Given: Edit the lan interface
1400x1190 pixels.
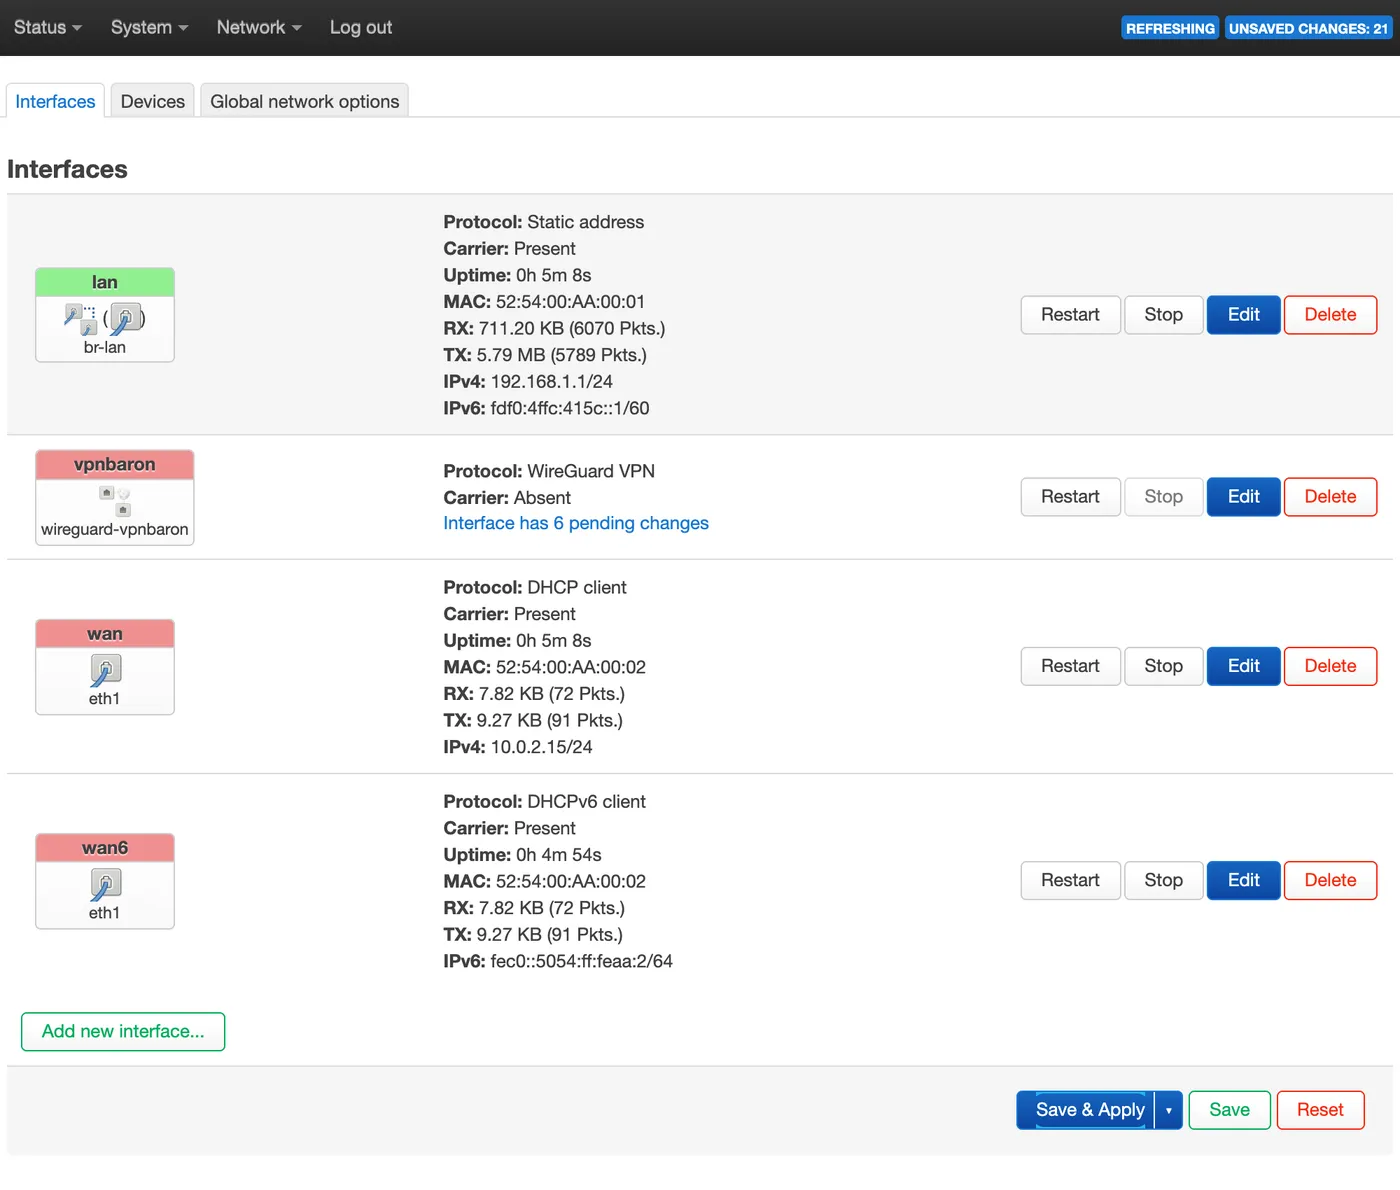Looking at the screenshot, I should [1244, 315].
